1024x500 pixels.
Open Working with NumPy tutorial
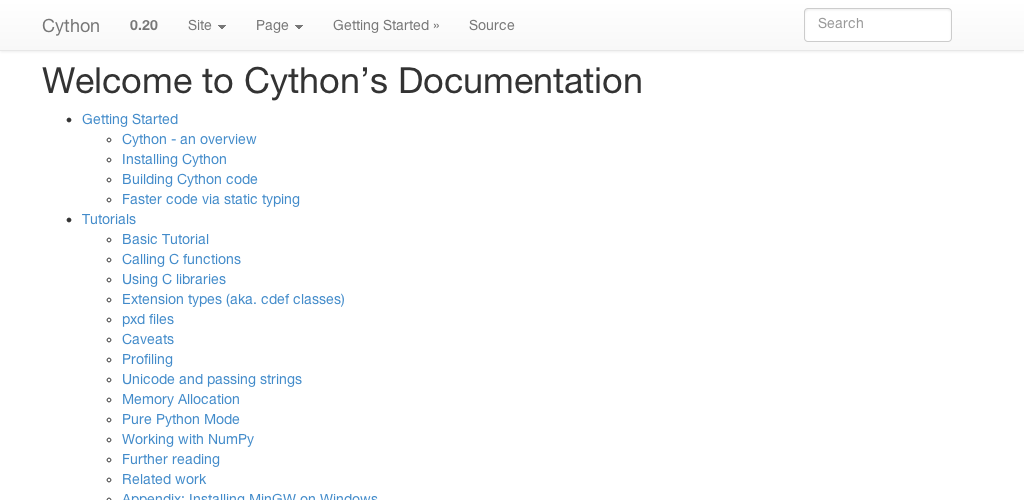(188, 439)
